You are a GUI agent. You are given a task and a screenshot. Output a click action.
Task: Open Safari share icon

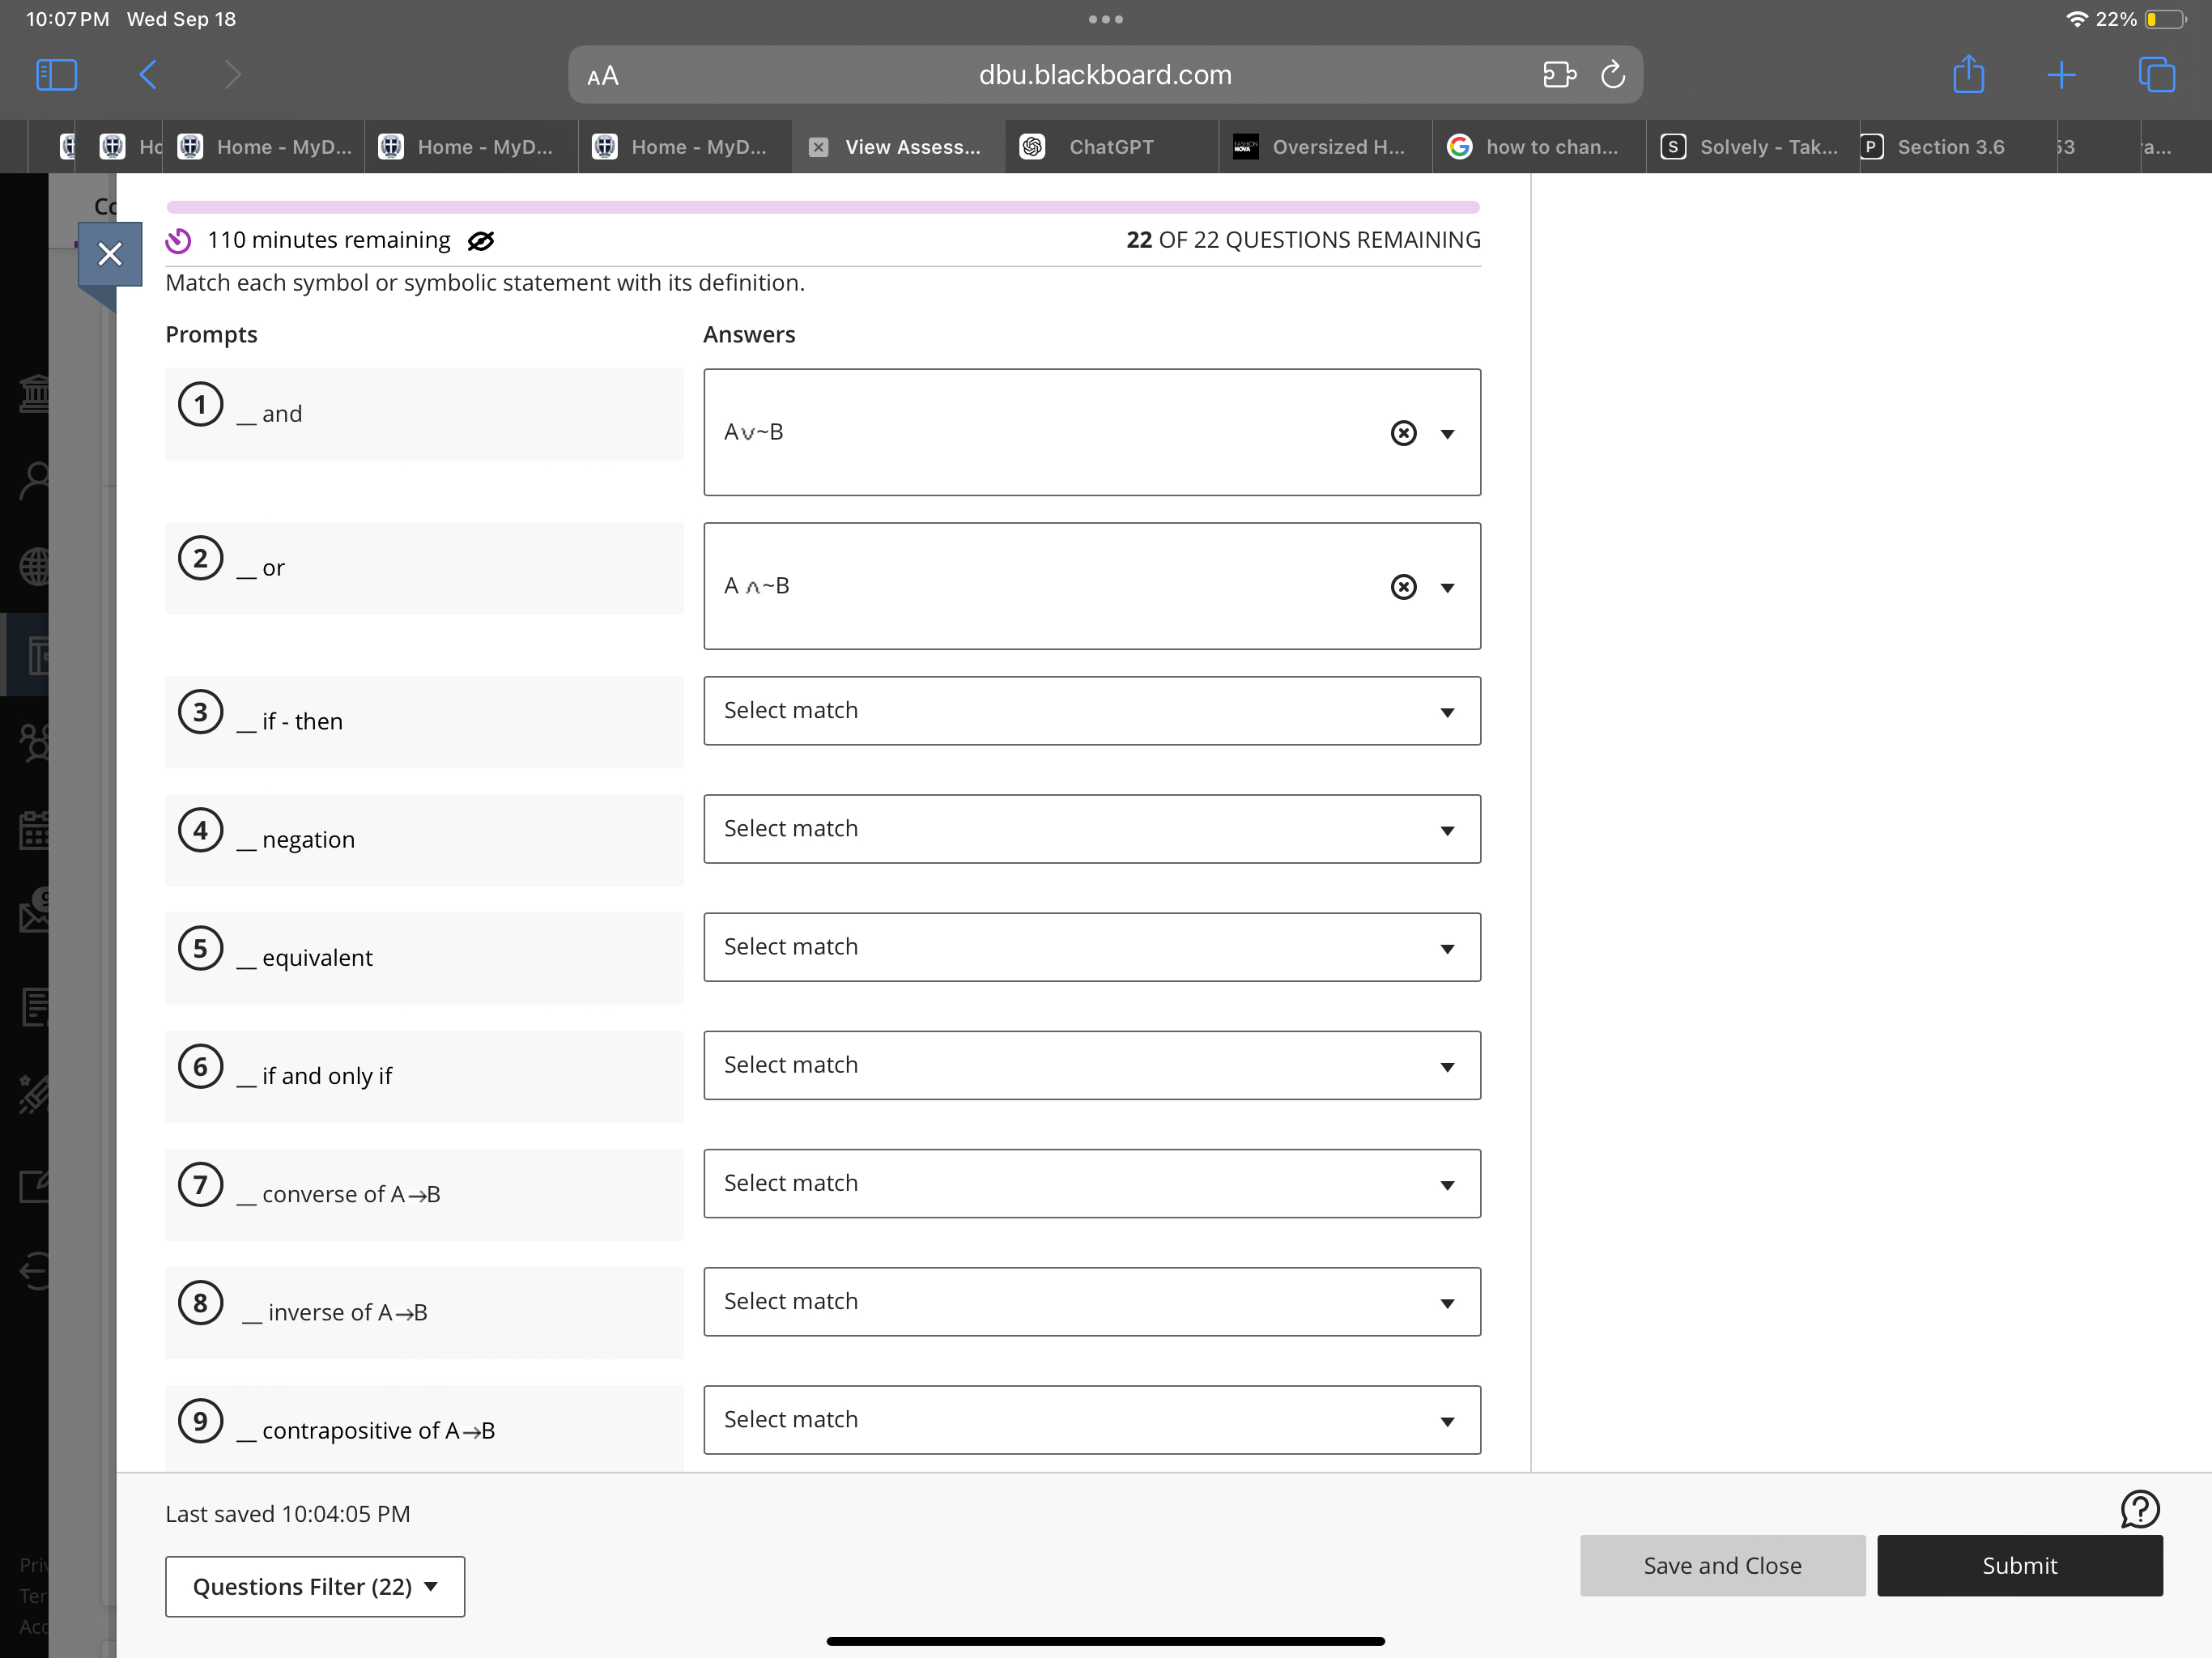pos(1968,75)
